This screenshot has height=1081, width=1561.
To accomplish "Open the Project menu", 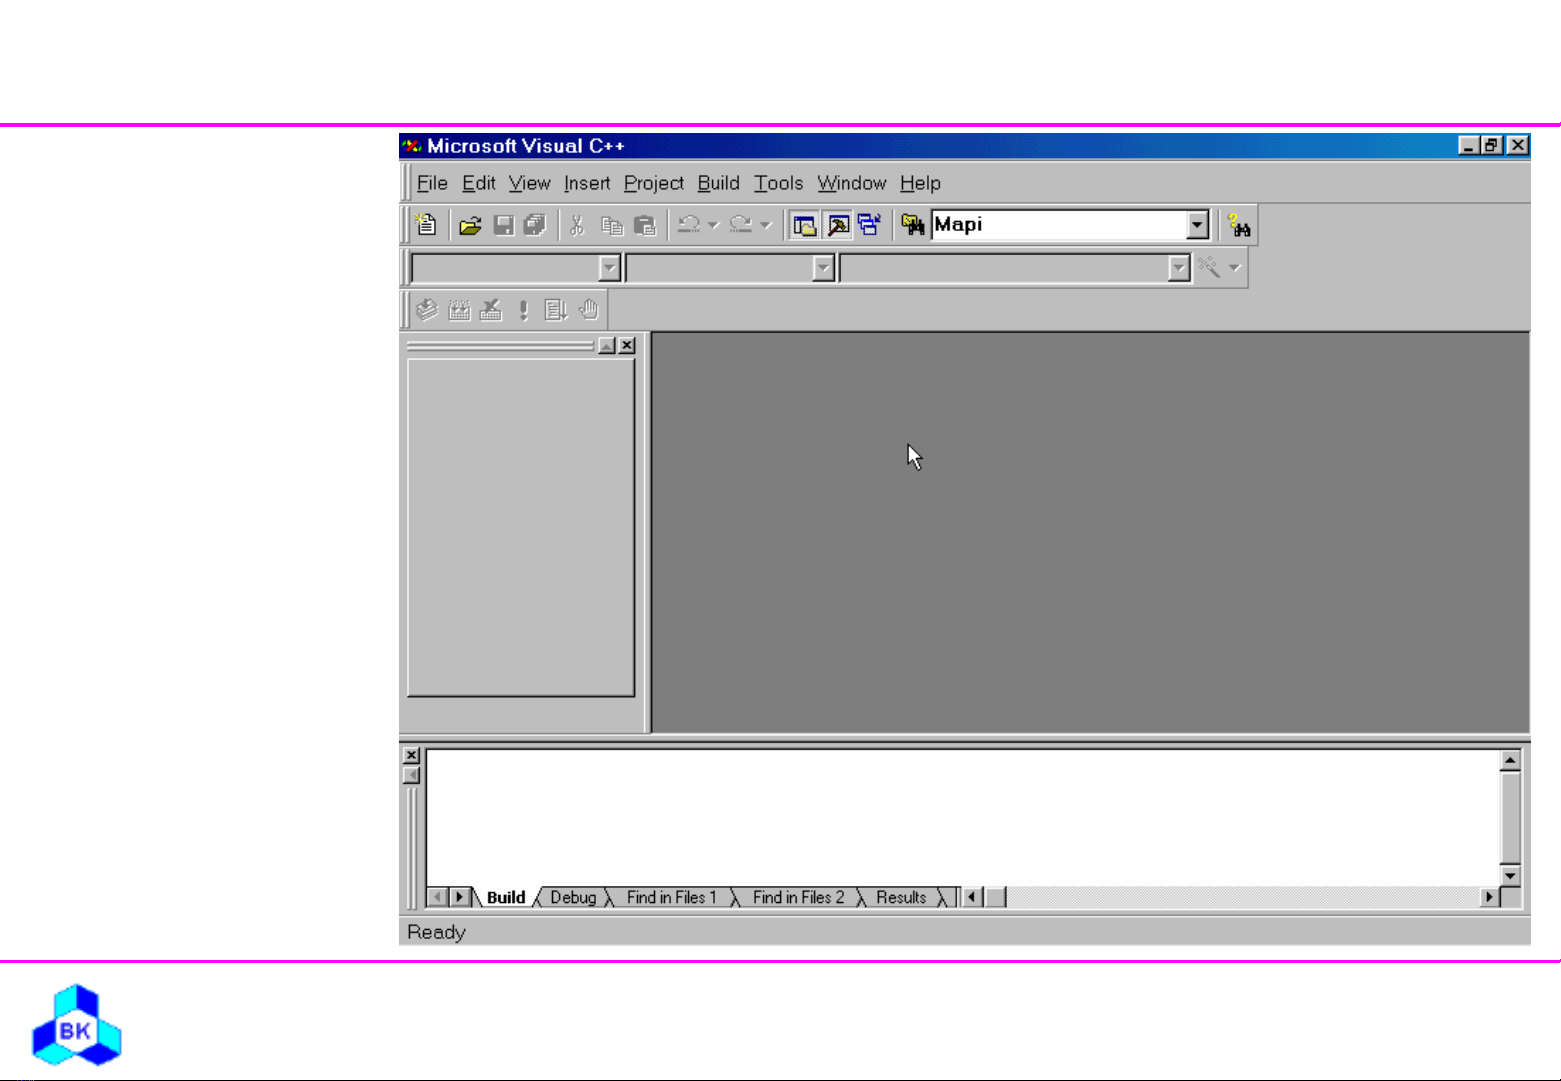I will tap(653, 183).
